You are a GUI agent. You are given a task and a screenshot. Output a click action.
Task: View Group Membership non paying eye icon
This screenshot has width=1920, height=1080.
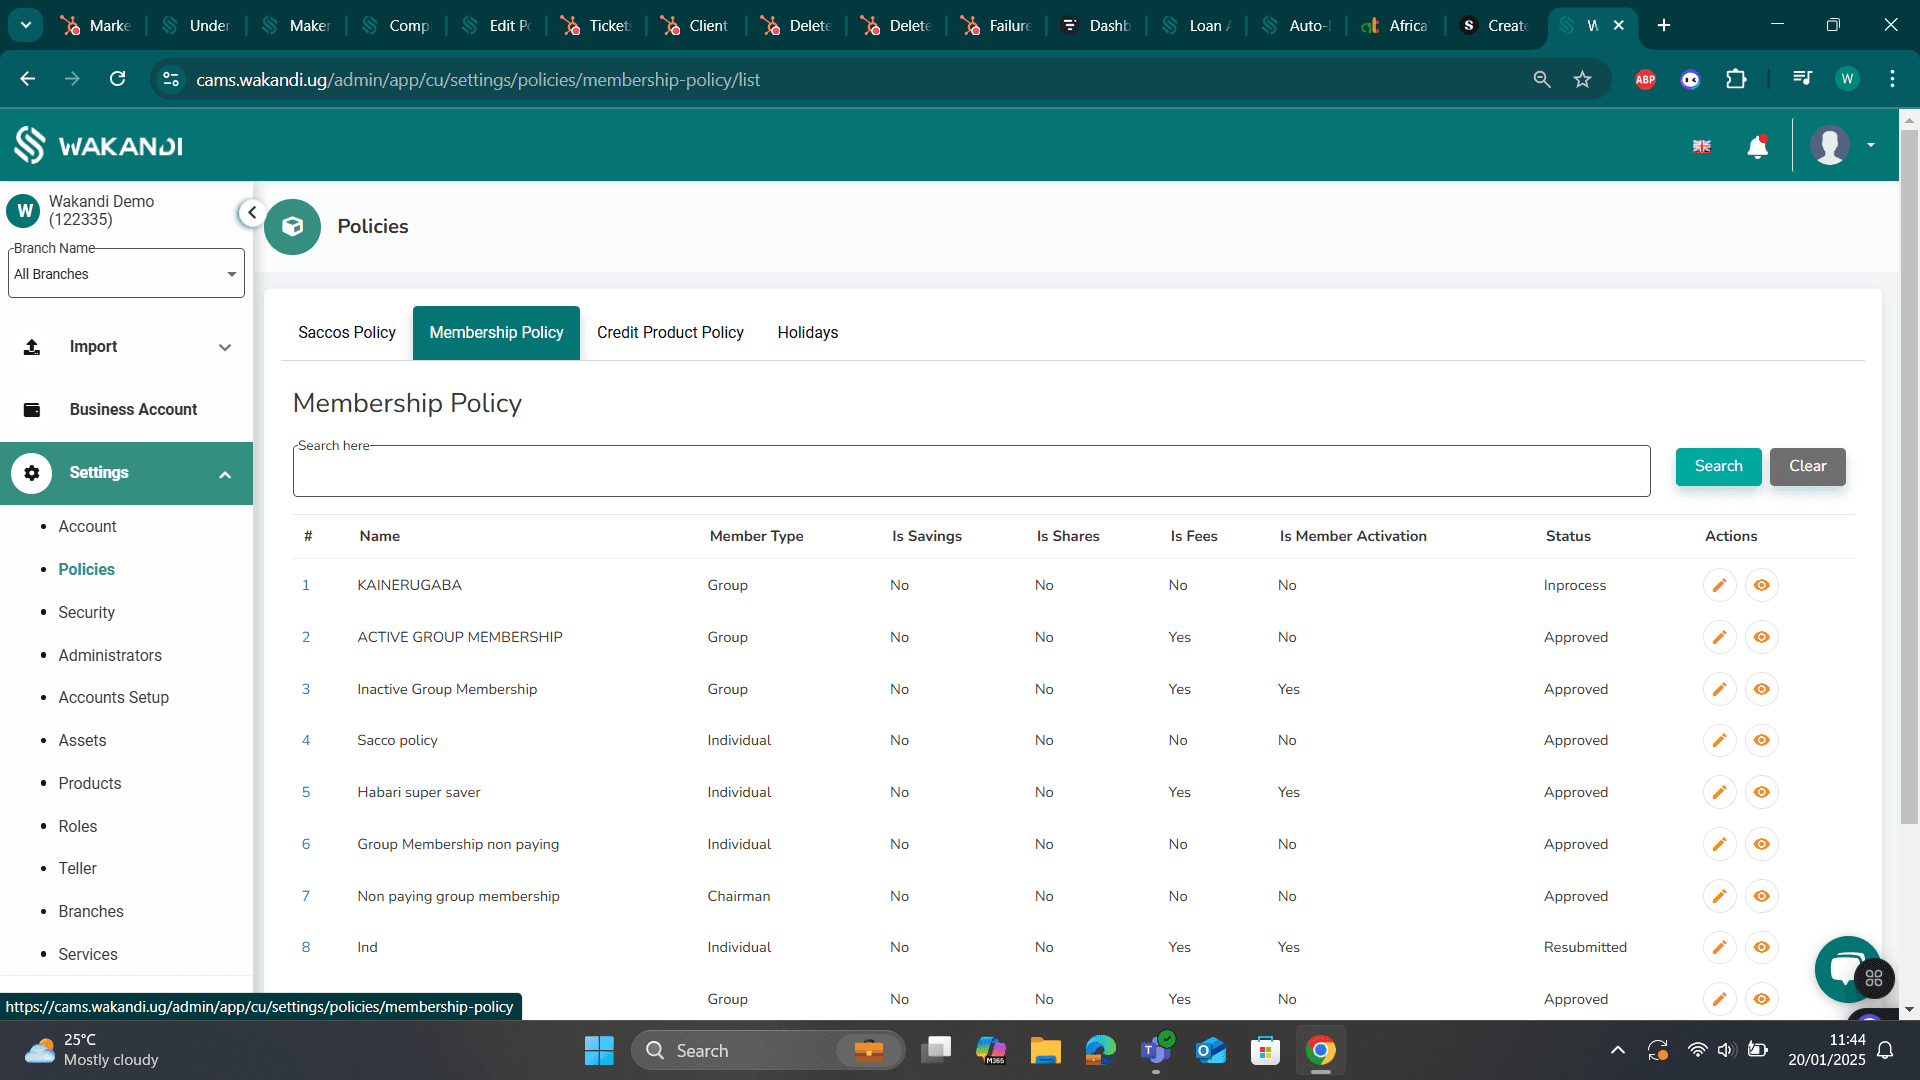tap(1761, 844)
